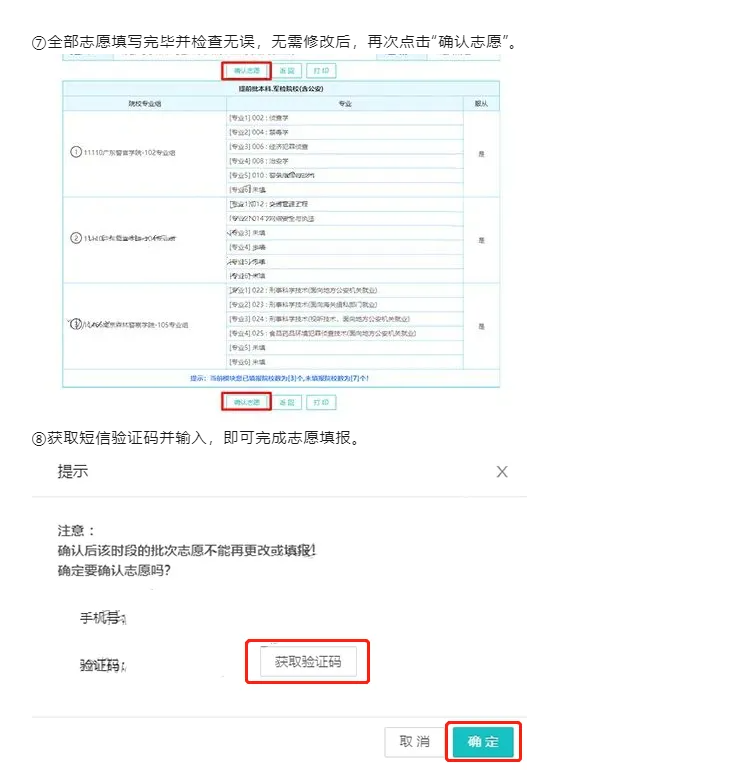Click 返回 button above the table
This screenshot has width=755, height=778.
click(286, 71)
